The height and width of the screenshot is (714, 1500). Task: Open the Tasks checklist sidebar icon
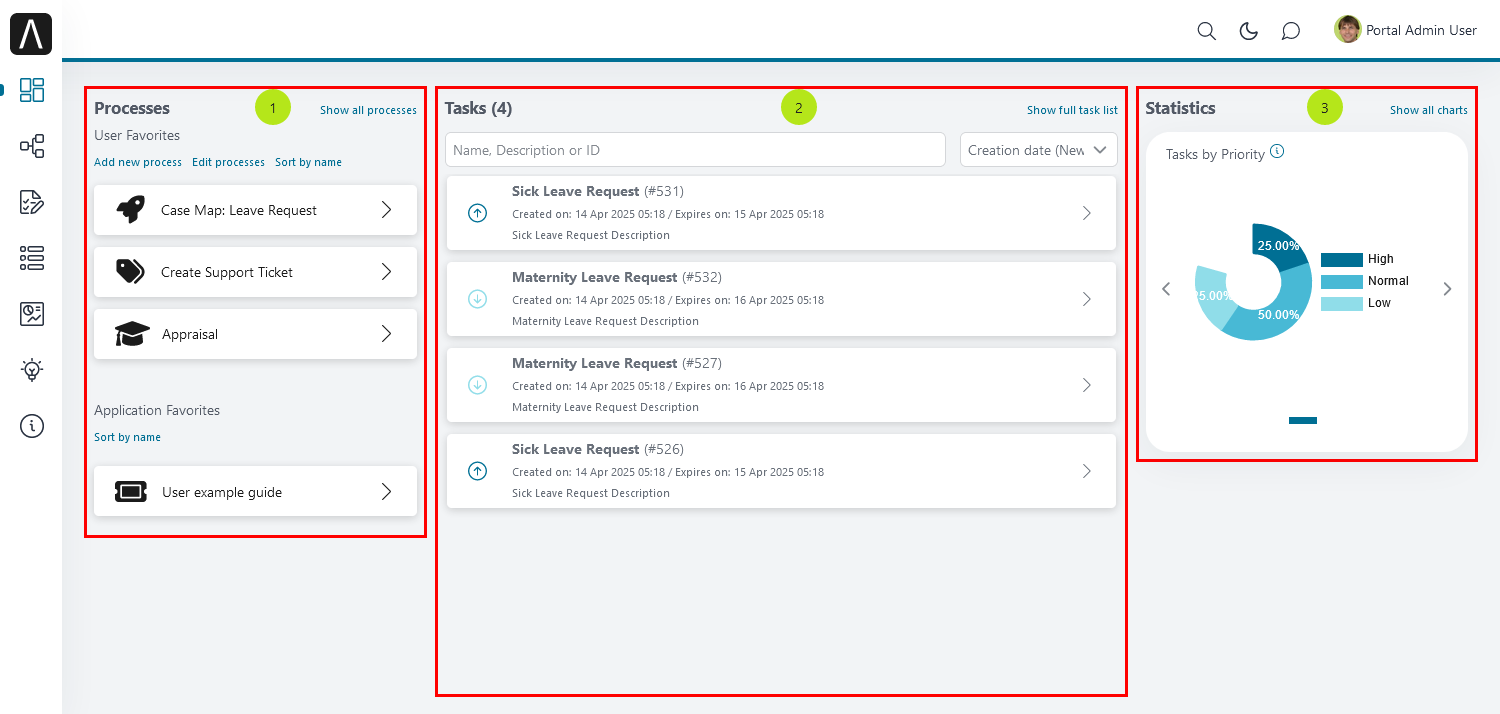coord(32,202)
